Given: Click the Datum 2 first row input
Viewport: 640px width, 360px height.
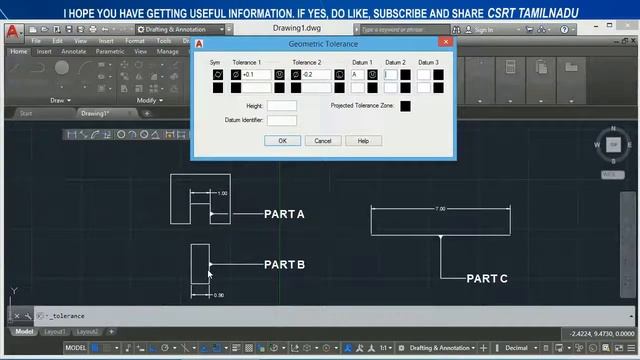Looking at the screenshot, I should [x=391, y=75].
